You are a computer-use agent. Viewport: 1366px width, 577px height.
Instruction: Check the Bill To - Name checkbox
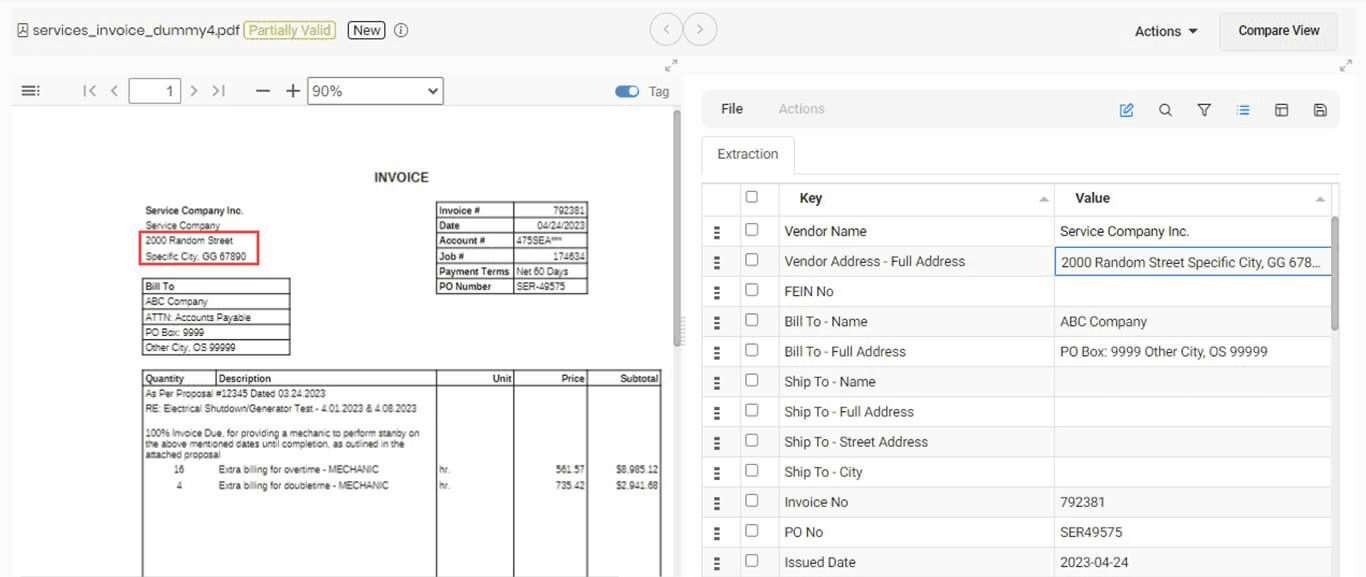(752, 320)
